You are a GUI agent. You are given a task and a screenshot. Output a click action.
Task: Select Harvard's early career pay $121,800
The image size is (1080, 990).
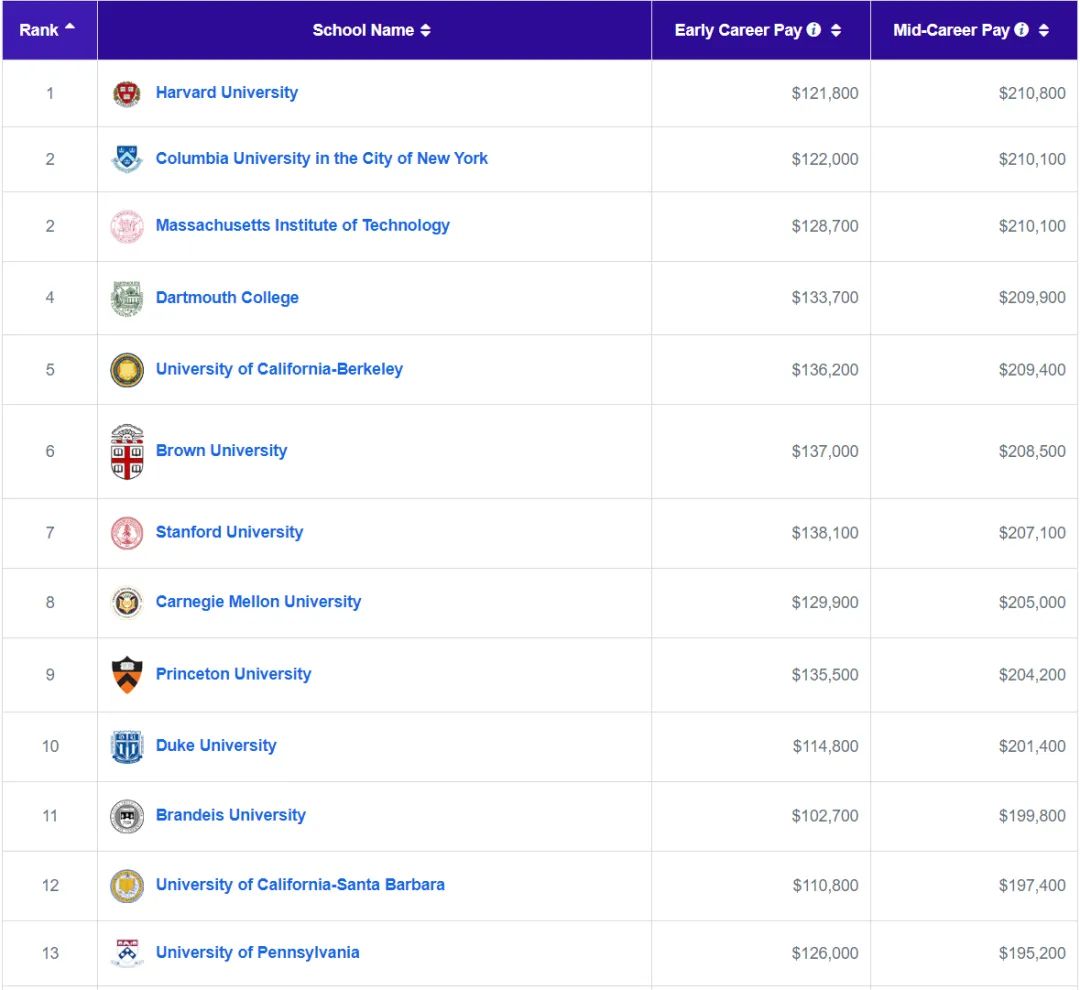pos(824,93)
